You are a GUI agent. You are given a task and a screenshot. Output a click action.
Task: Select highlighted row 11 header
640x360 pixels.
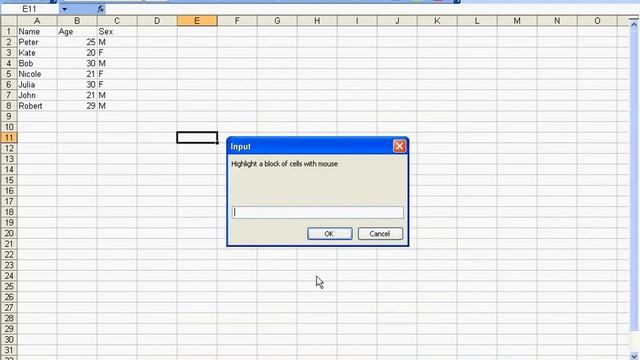pyautogui.click(x=9, y=138)
